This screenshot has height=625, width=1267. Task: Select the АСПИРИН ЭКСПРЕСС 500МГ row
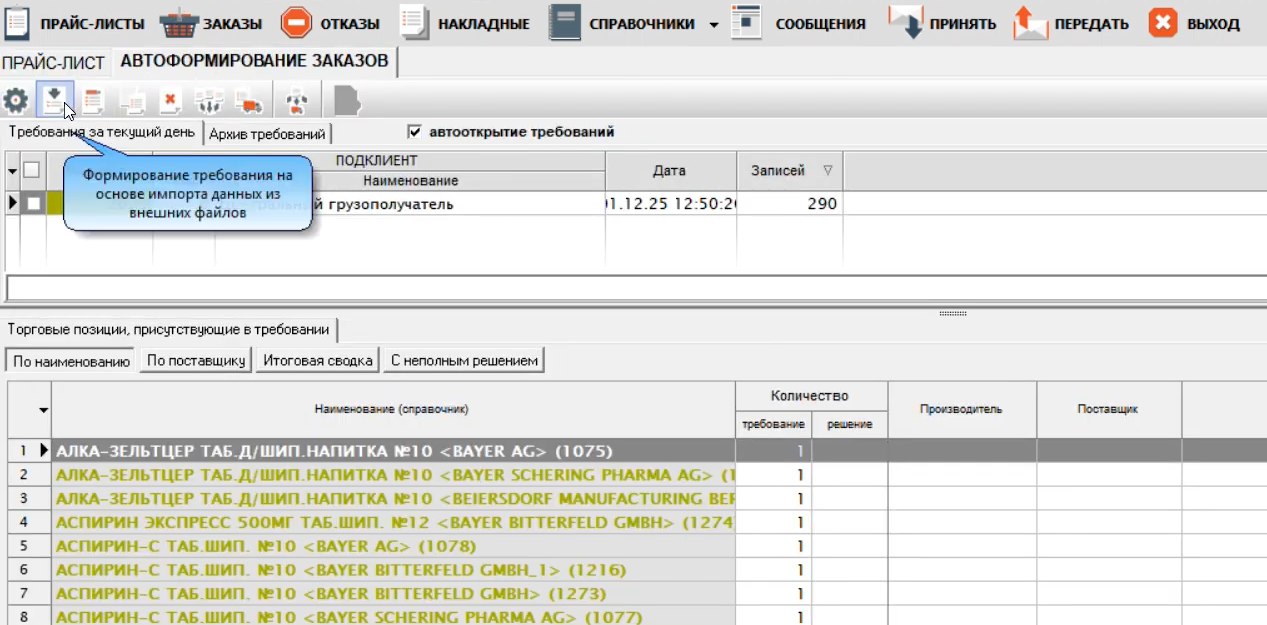(395, 522)
